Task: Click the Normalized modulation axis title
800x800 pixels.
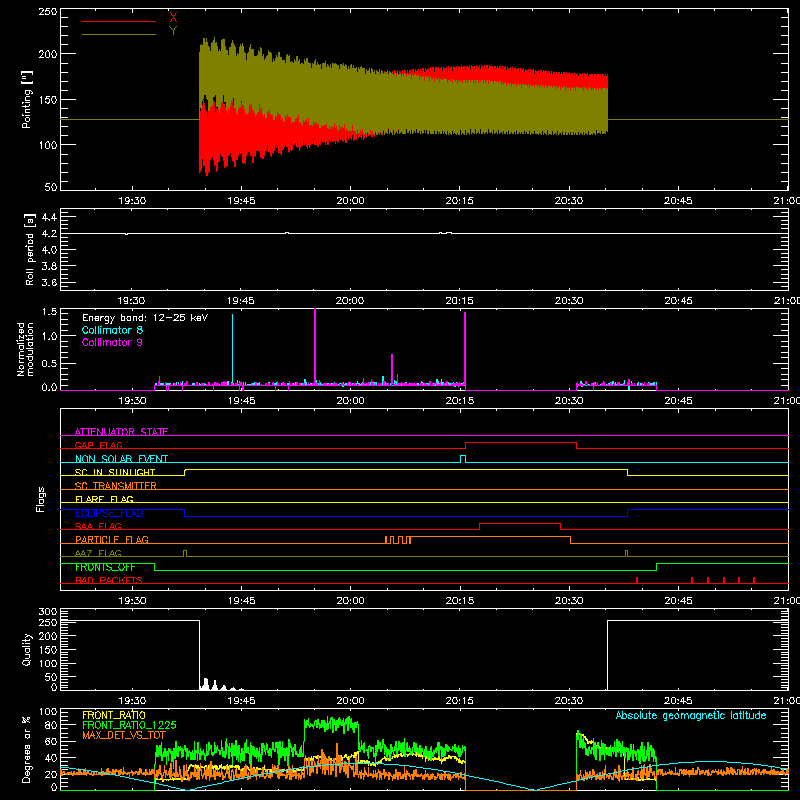Action: tap(25, 349)
